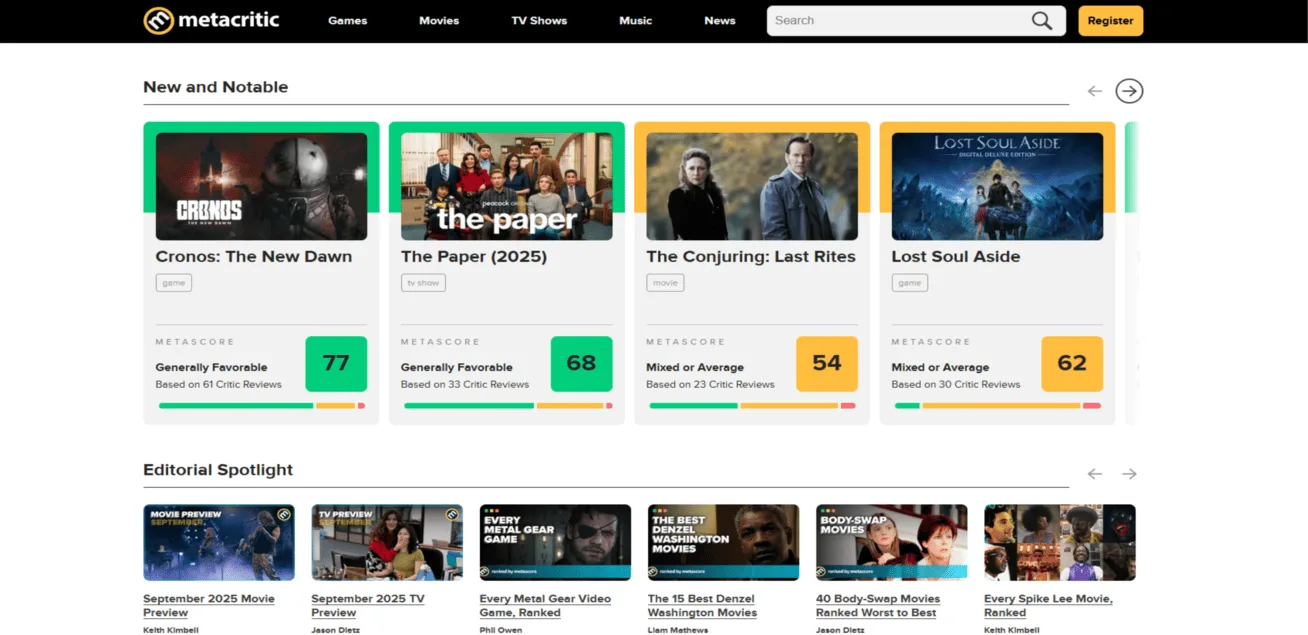The height and width of the screenshot is (635, 1308).
Task: Open The Paper (2025) title link
Action: pyautogui.click(x=474, y=257)
